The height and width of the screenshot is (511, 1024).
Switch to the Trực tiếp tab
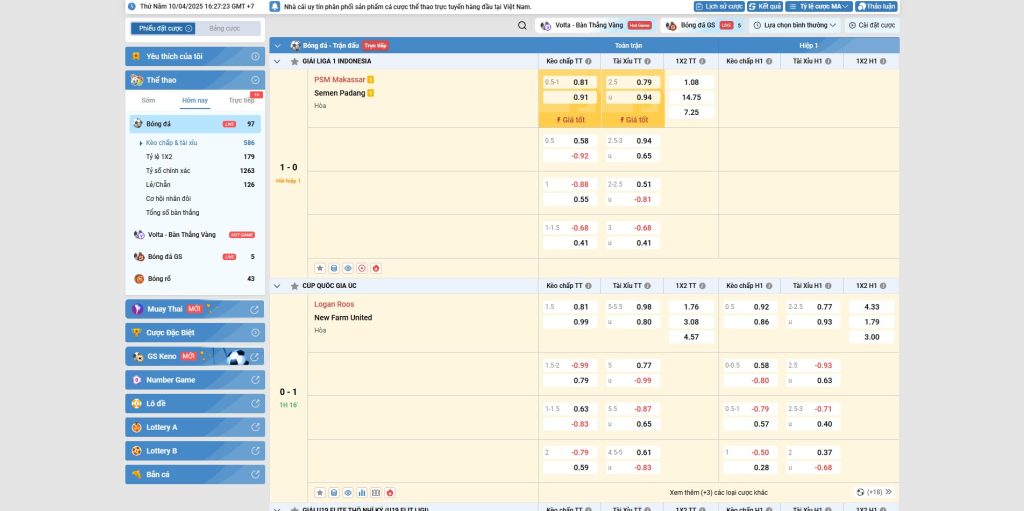click(241, 100)
